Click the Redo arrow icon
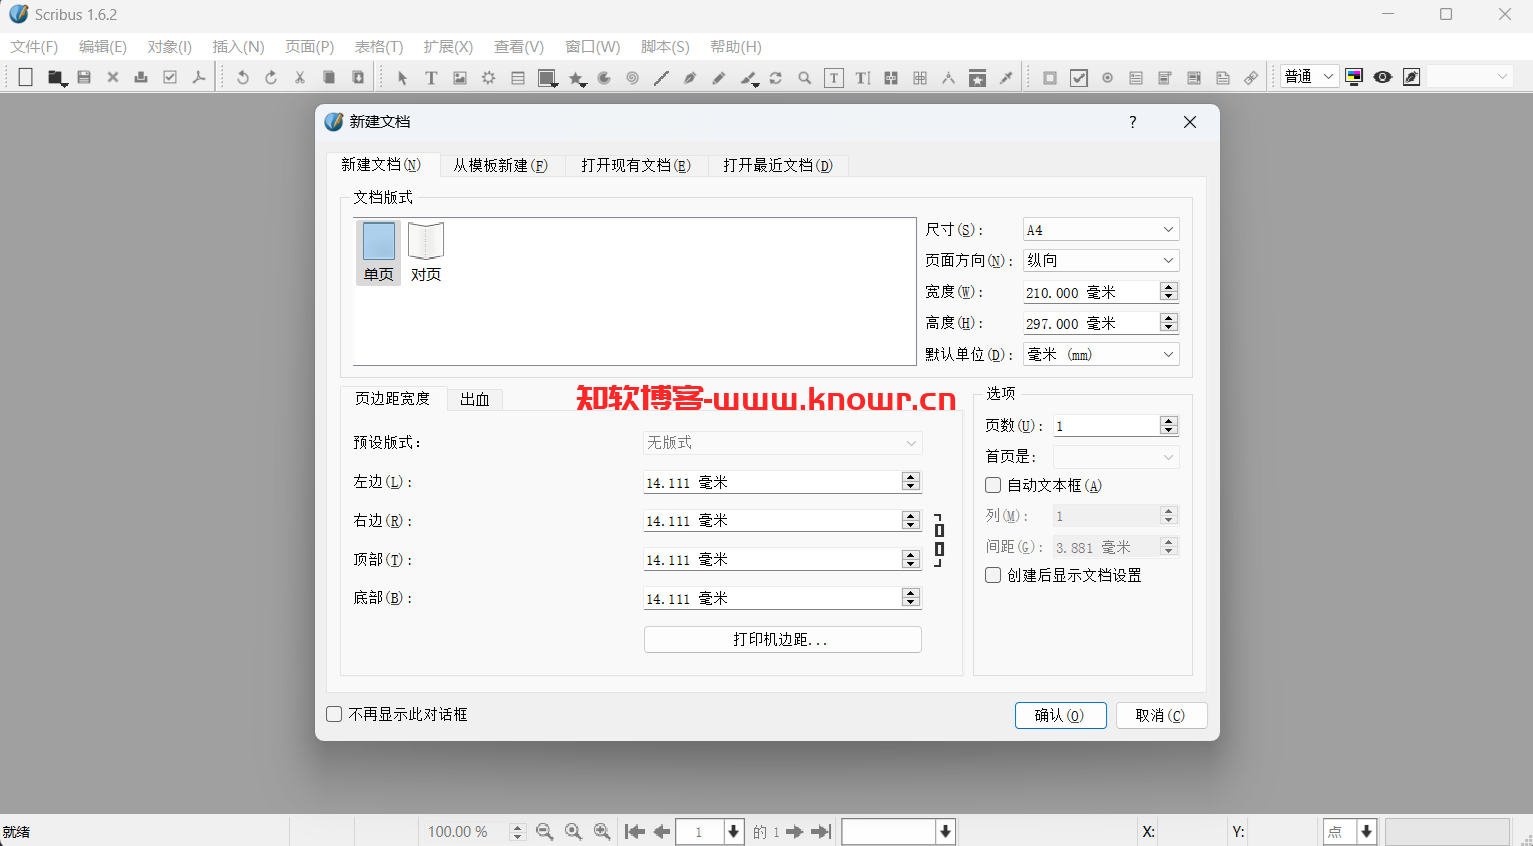1533x846 pixels. (271, 77)
